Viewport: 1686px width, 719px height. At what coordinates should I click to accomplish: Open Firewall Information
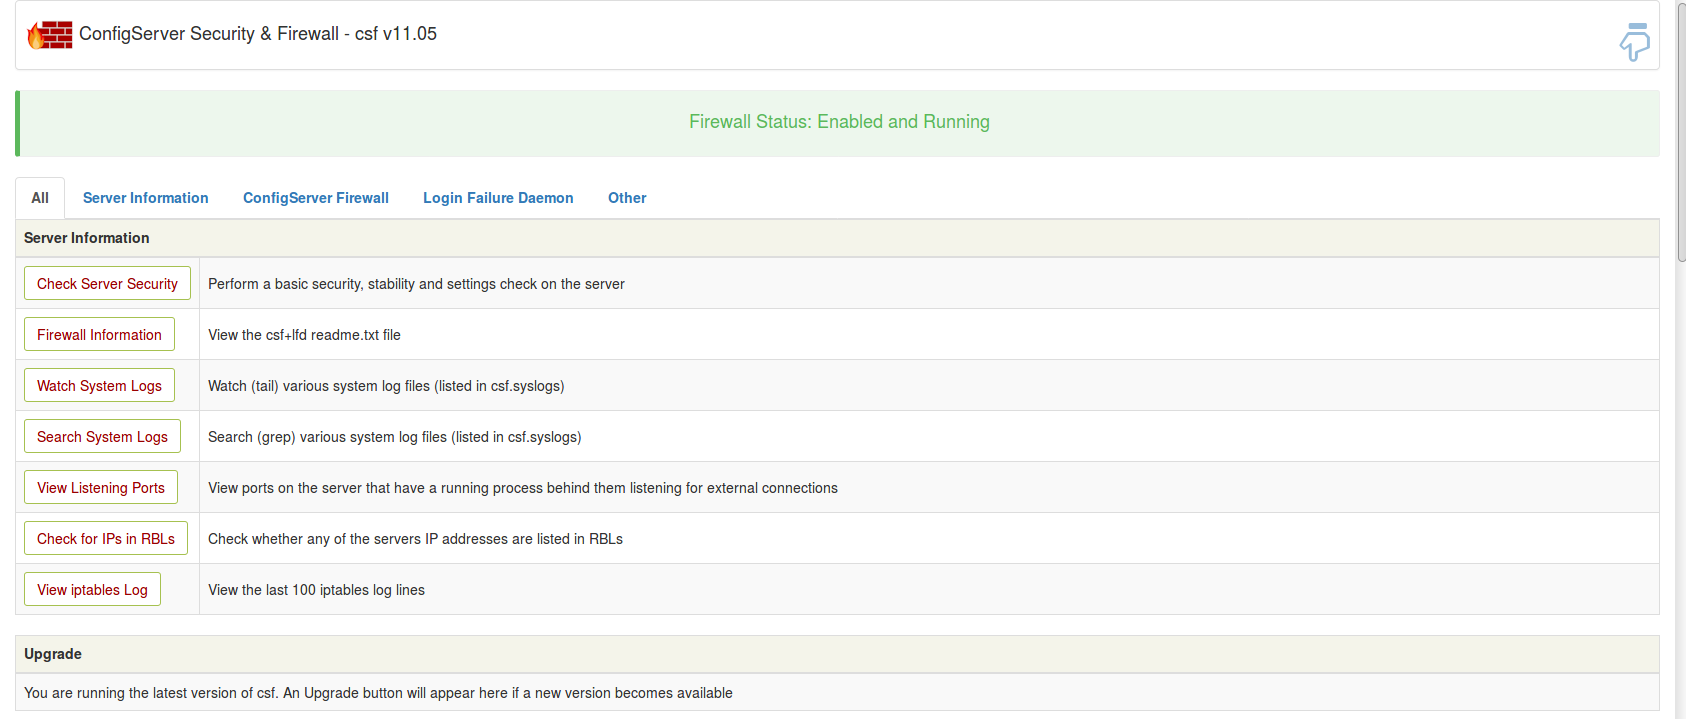(99, 335)
